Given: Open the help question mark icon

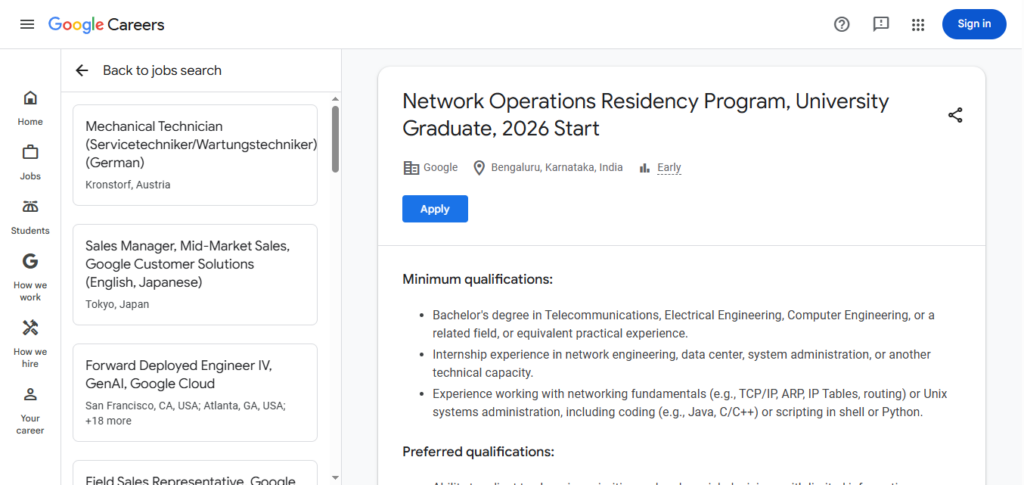Looking at the screenshot, I should pos(842,24).
